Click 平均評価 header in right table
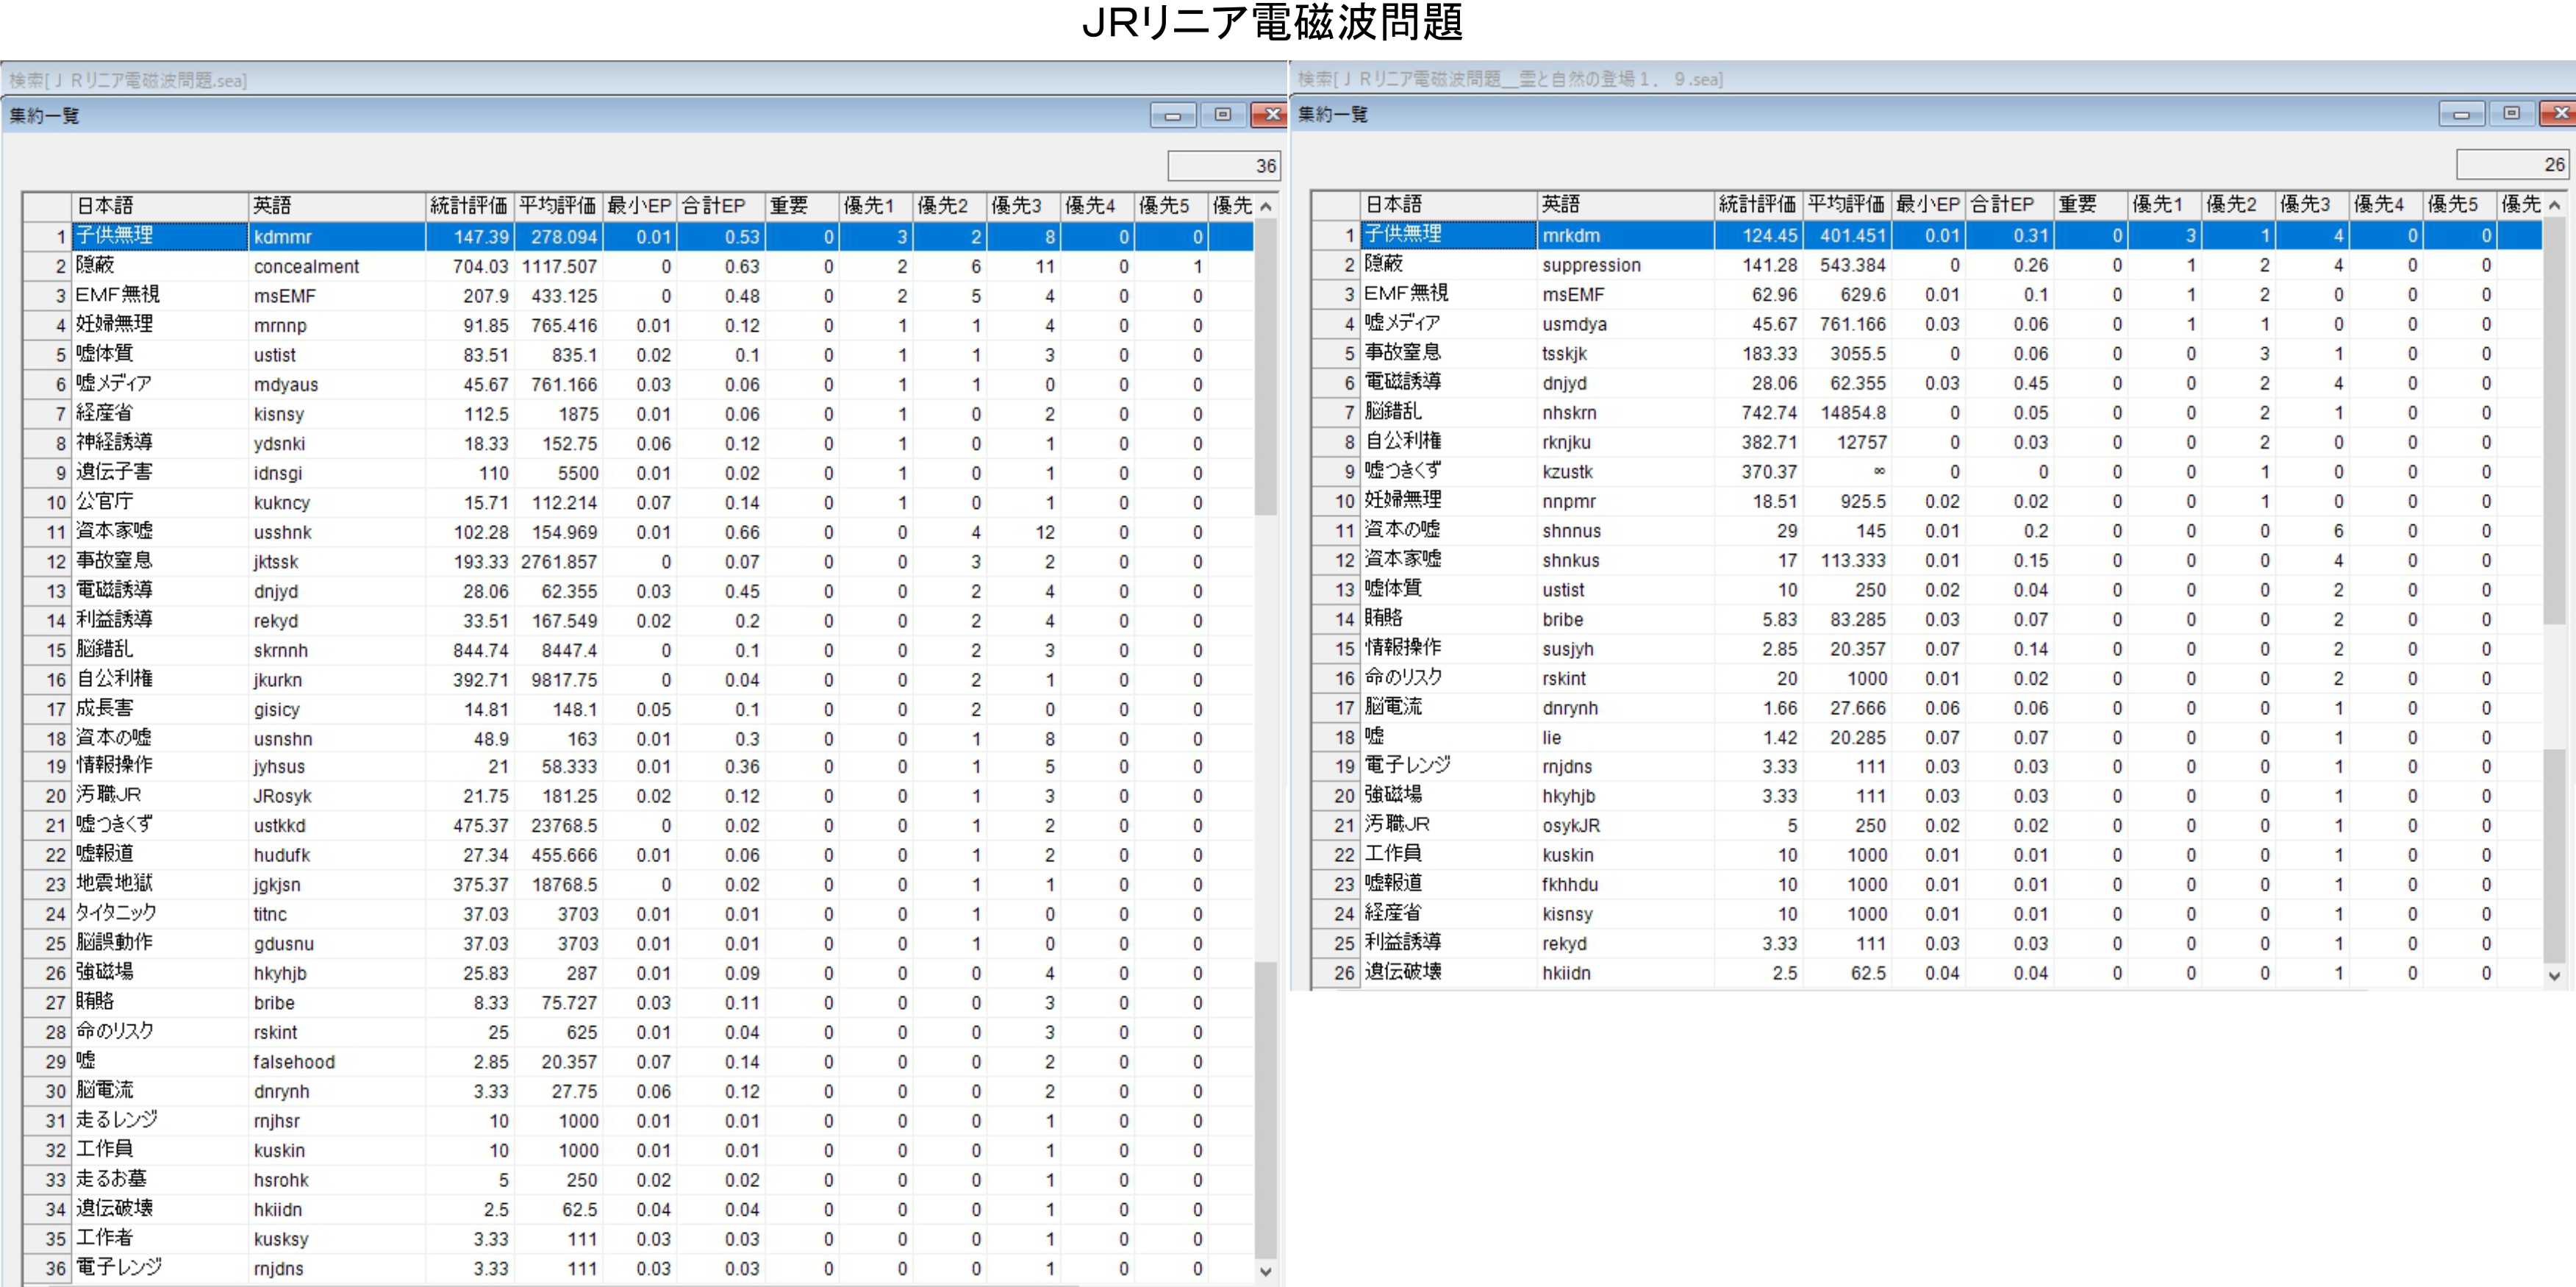Viewport: 2576px width, 1287px height. [1845, 205]
